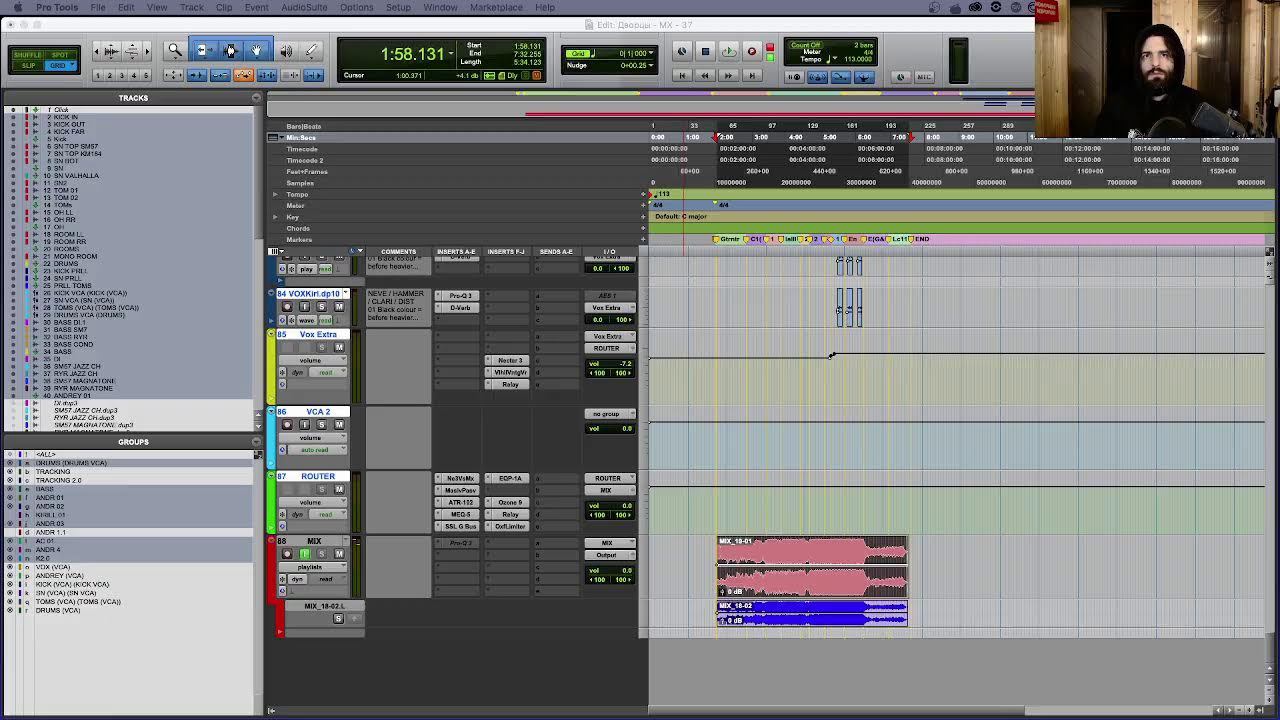The width and height of the screenshot is (1280, 720).
Task: Open Vox Extra track view selector (volume)
Action: [314, 360]
